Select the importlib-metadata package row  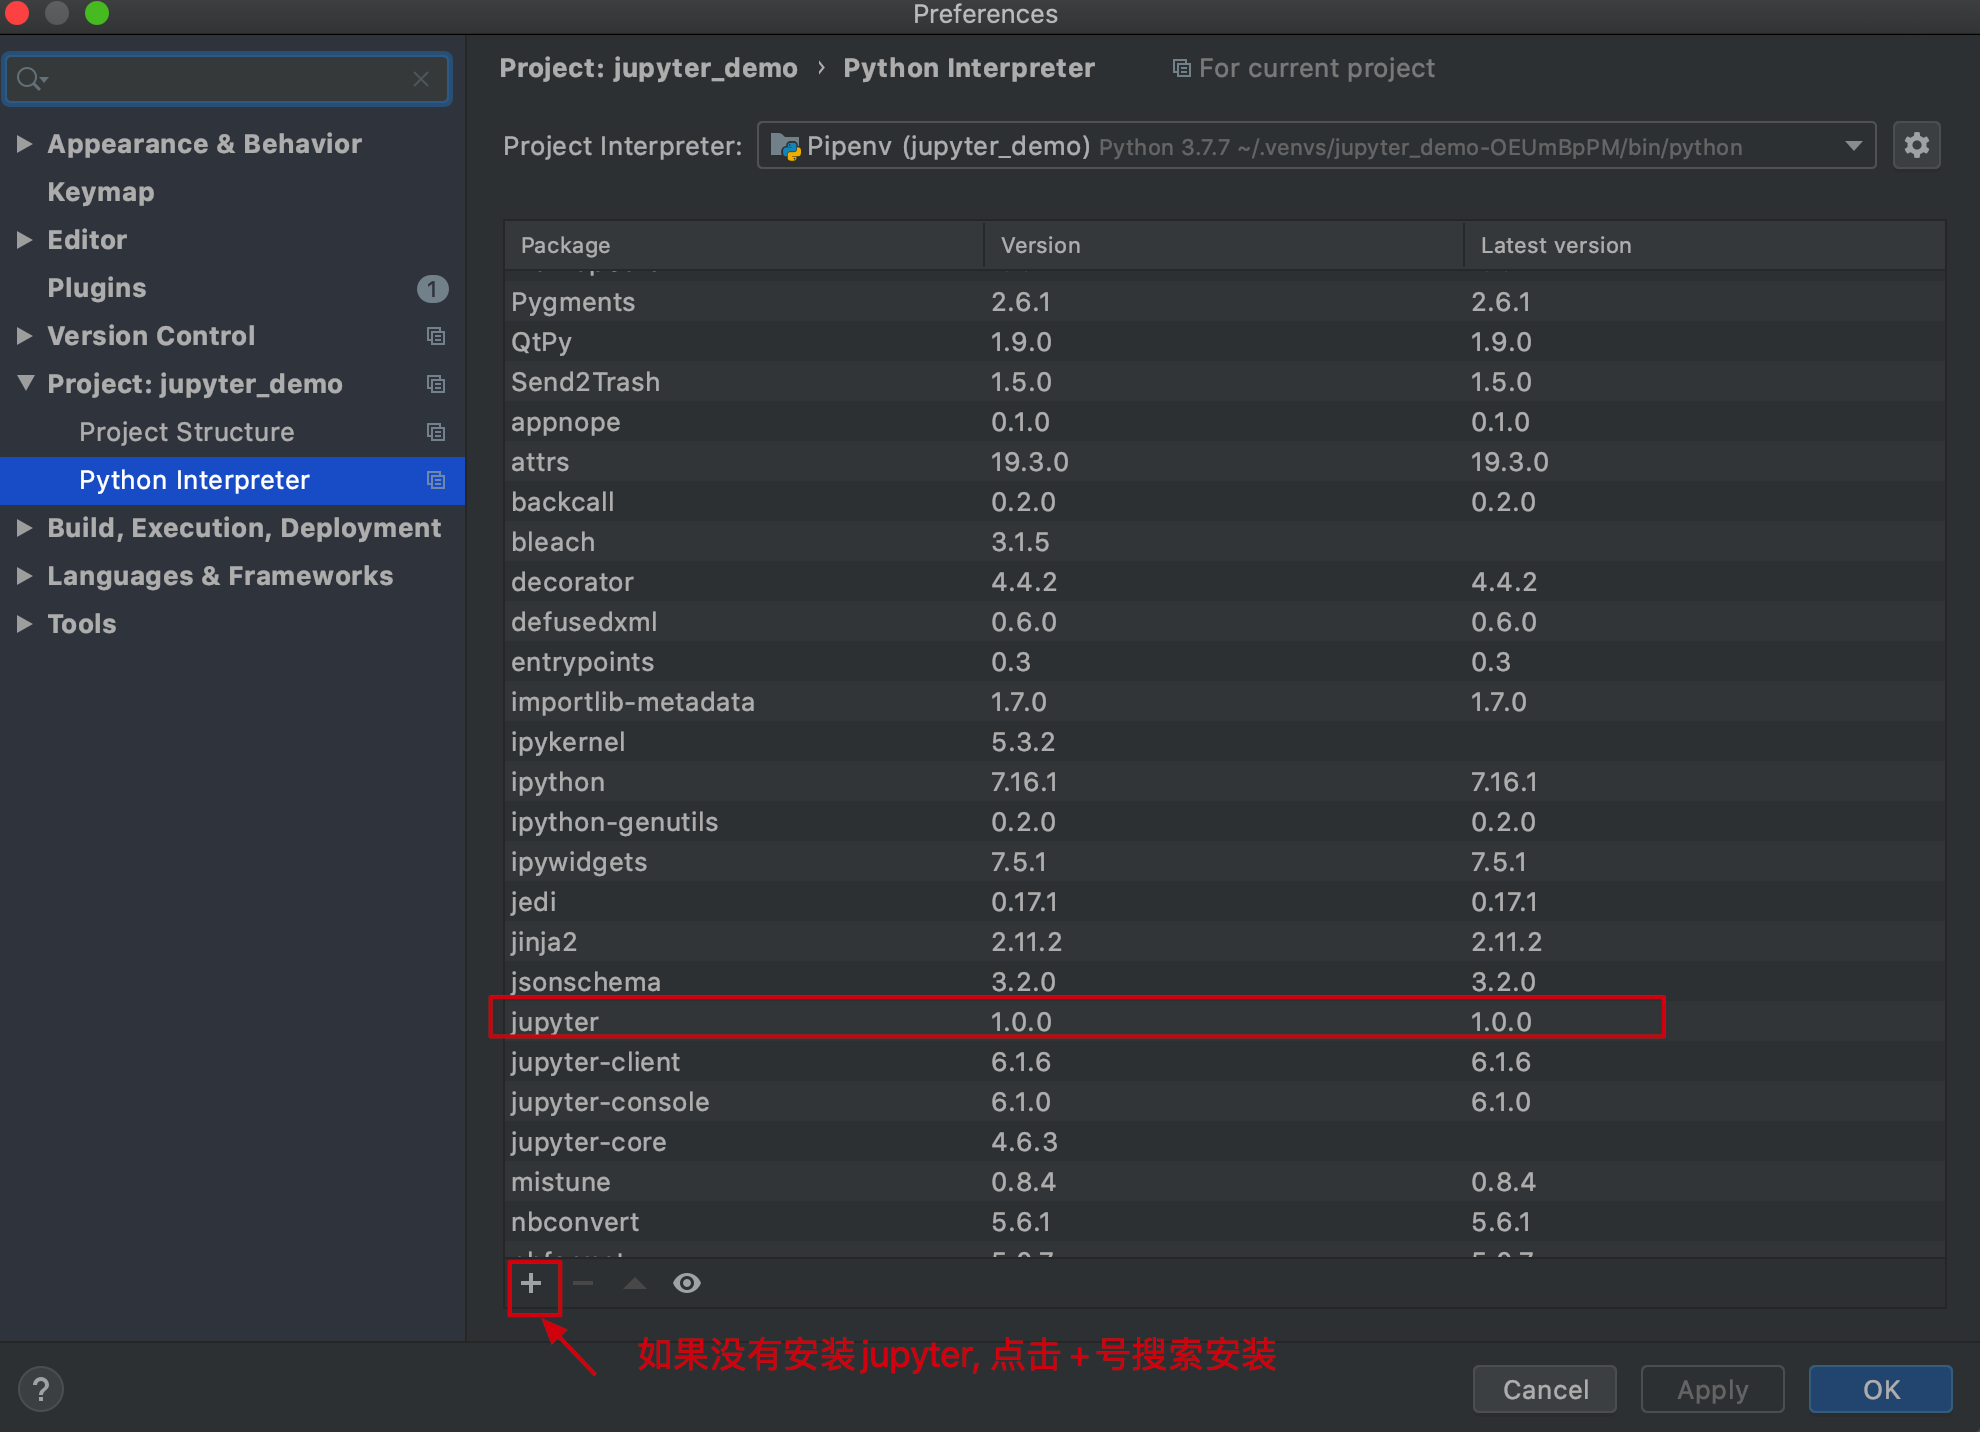click(x=1225, y=702)
